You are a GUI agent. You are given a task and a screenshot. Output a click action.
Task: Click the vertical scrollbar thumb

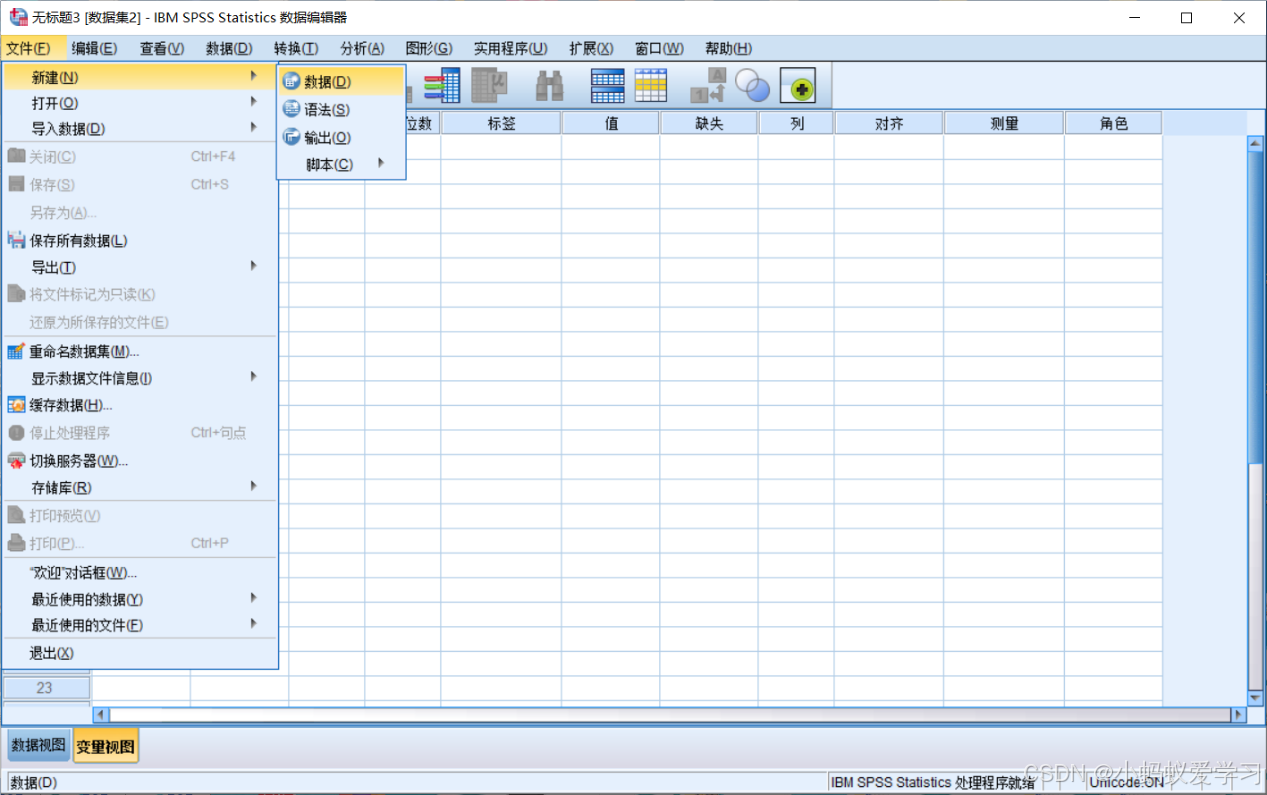tap(1256, 307)
